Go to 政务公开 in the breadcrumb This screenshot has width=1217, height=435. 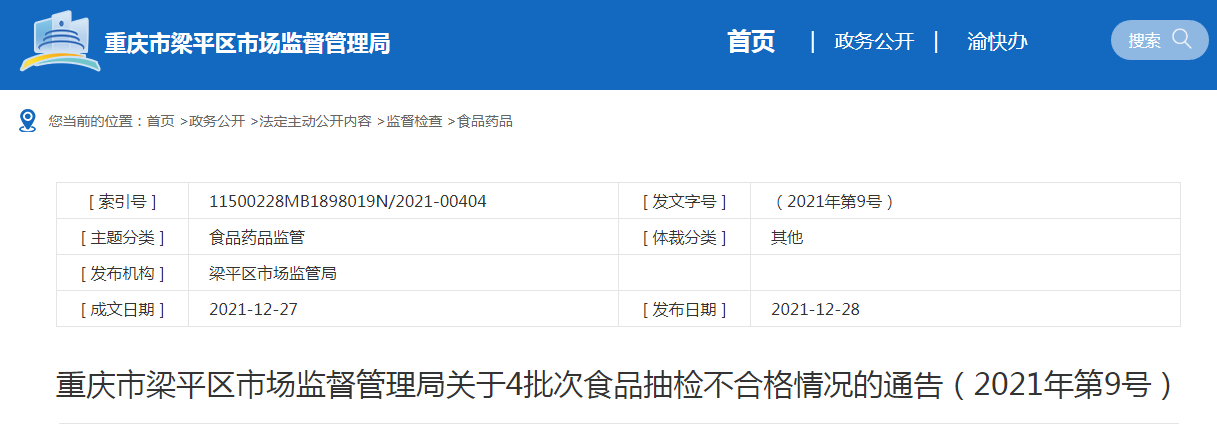point(217,121)
